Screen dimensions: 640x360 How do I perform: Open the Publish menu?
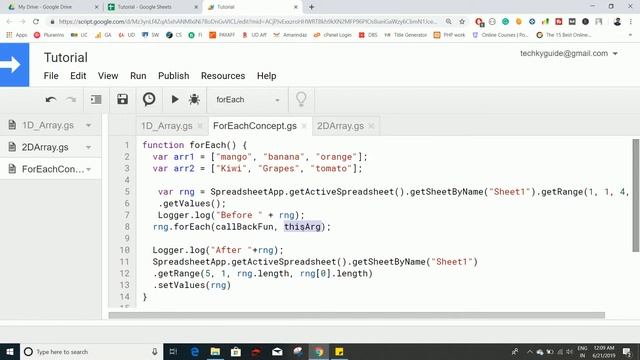pyautogui.click(x=173, y=76)
